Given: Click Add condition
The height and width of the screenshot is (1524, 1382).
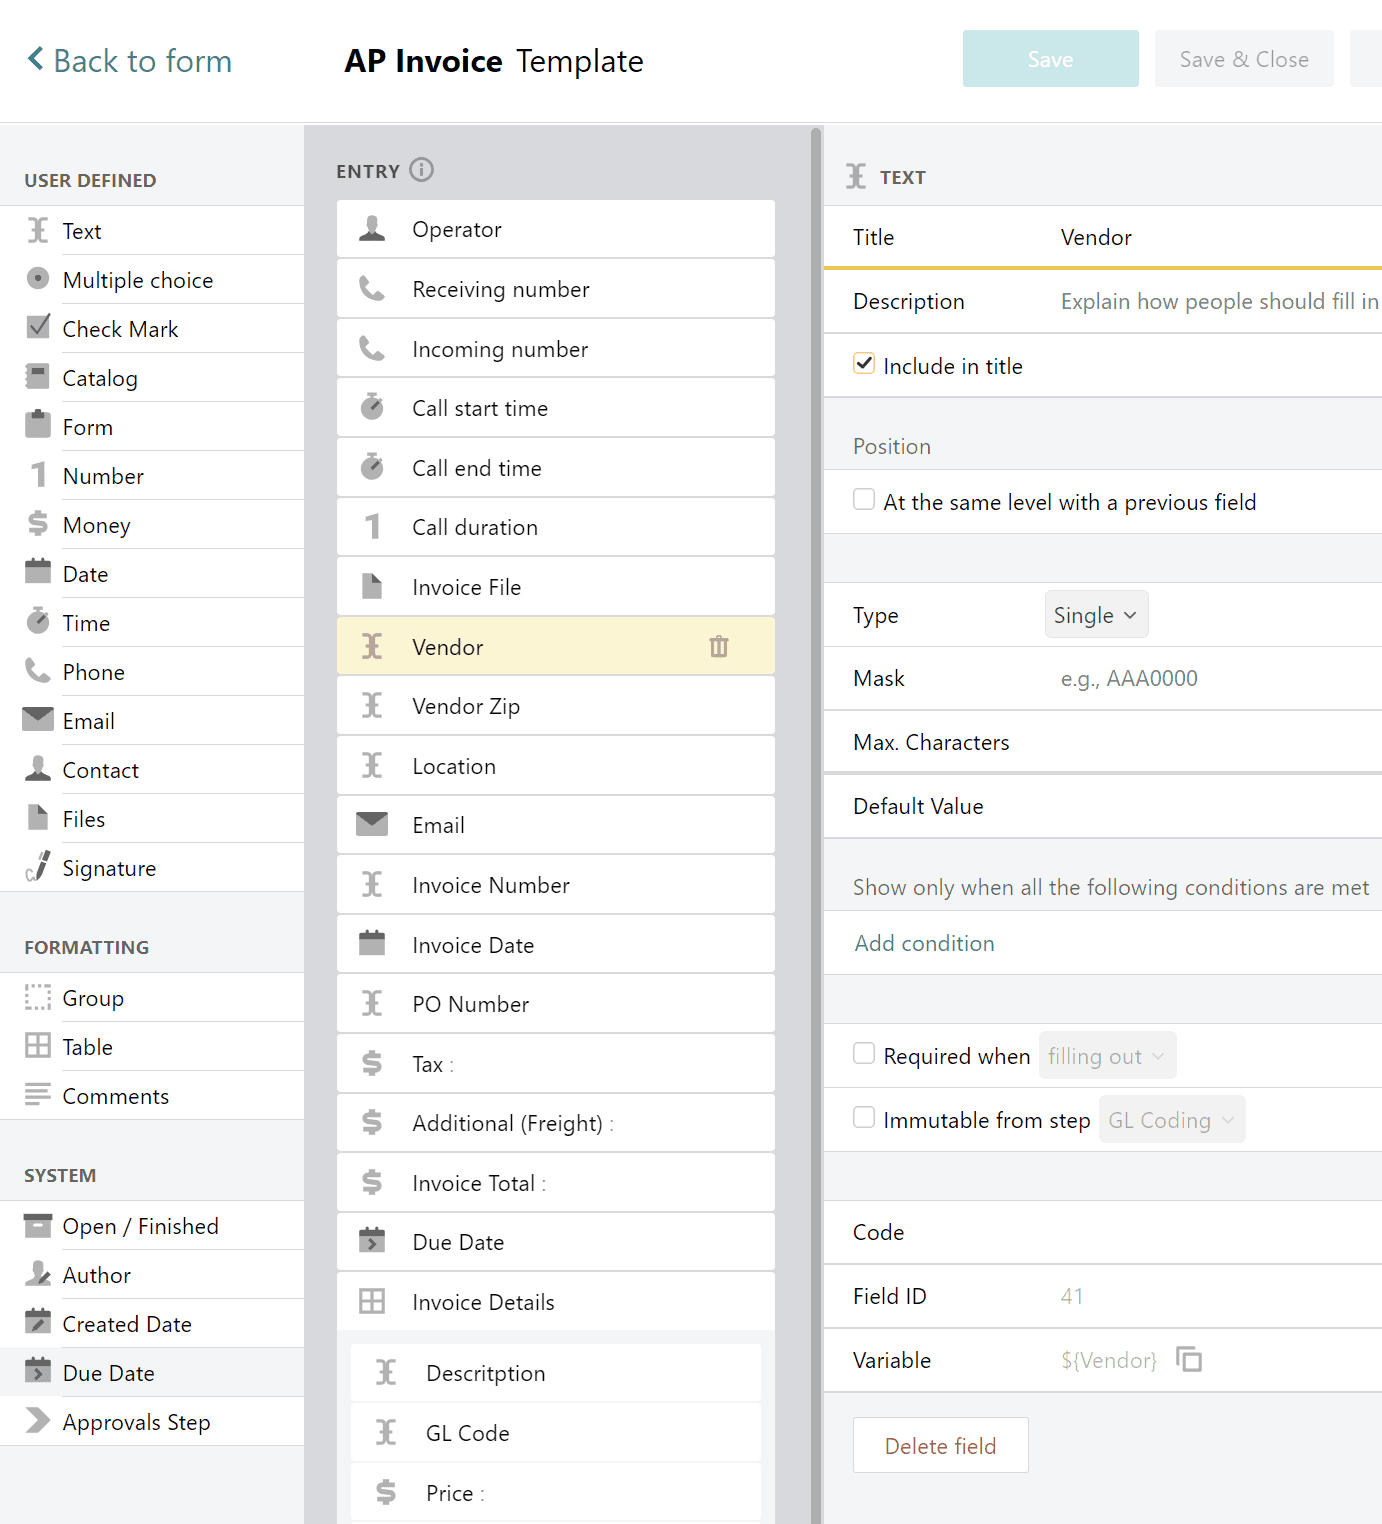Looking at the screenshot, I should tap(923, 943).
